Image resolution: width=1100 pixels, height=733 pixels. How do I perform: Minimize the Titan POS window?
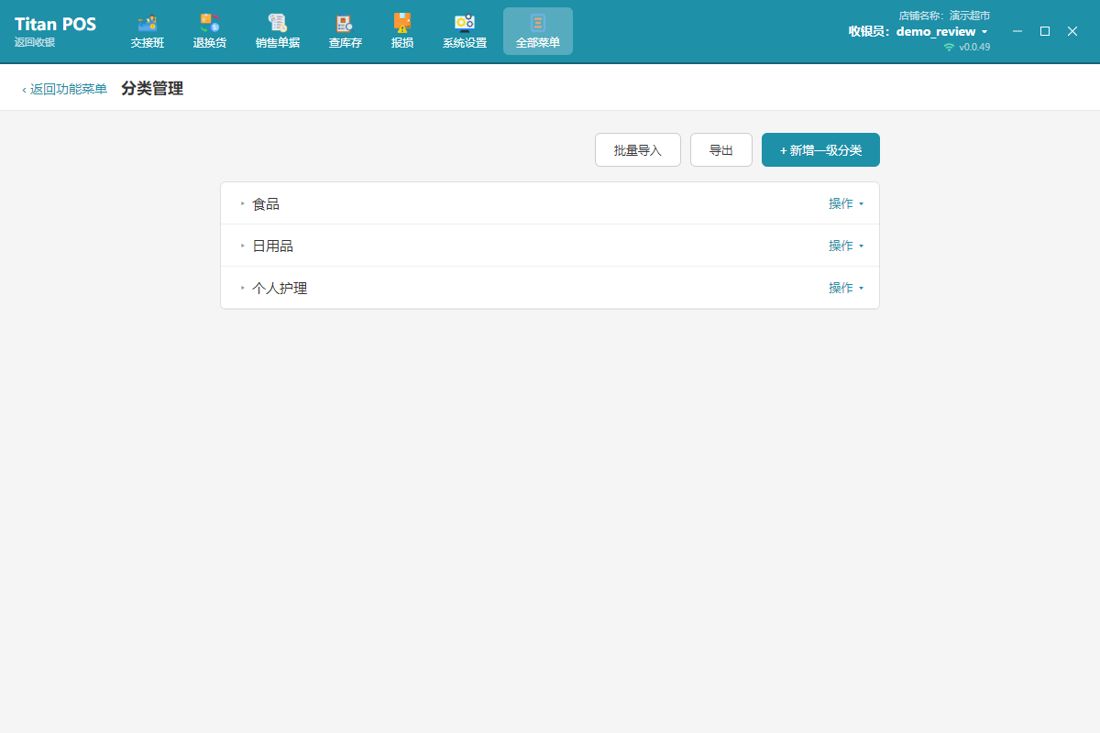coord(1017,31)
